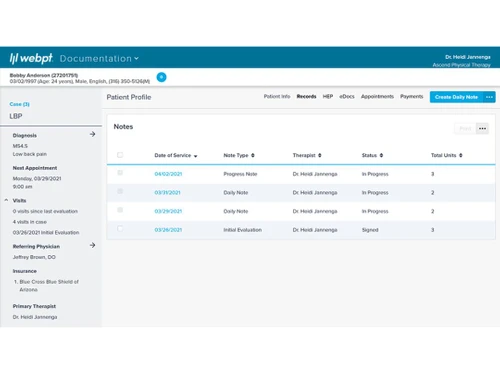Check the 03/26/2021 note checkbox

click(120, 229)
